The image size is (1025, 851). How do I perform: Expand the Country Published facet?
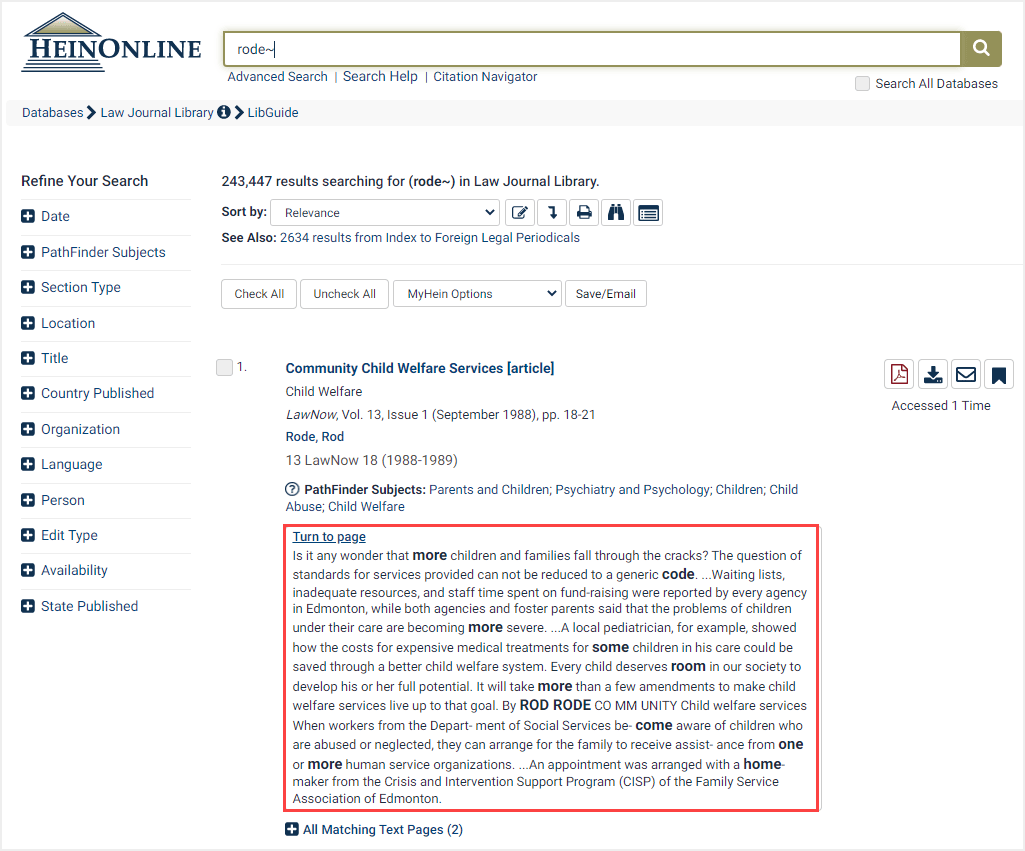(27, 393)
